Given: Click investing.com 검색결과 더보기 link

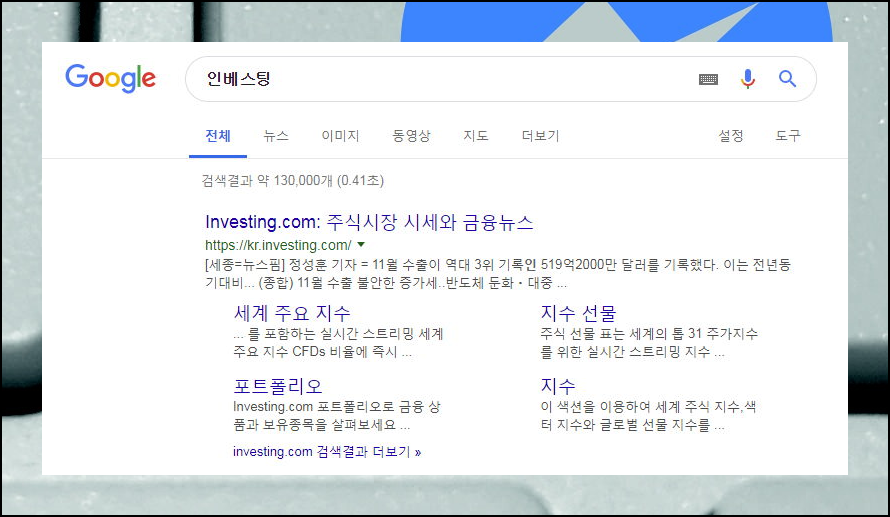Looking at the screenshot, I should coord(327,452).
